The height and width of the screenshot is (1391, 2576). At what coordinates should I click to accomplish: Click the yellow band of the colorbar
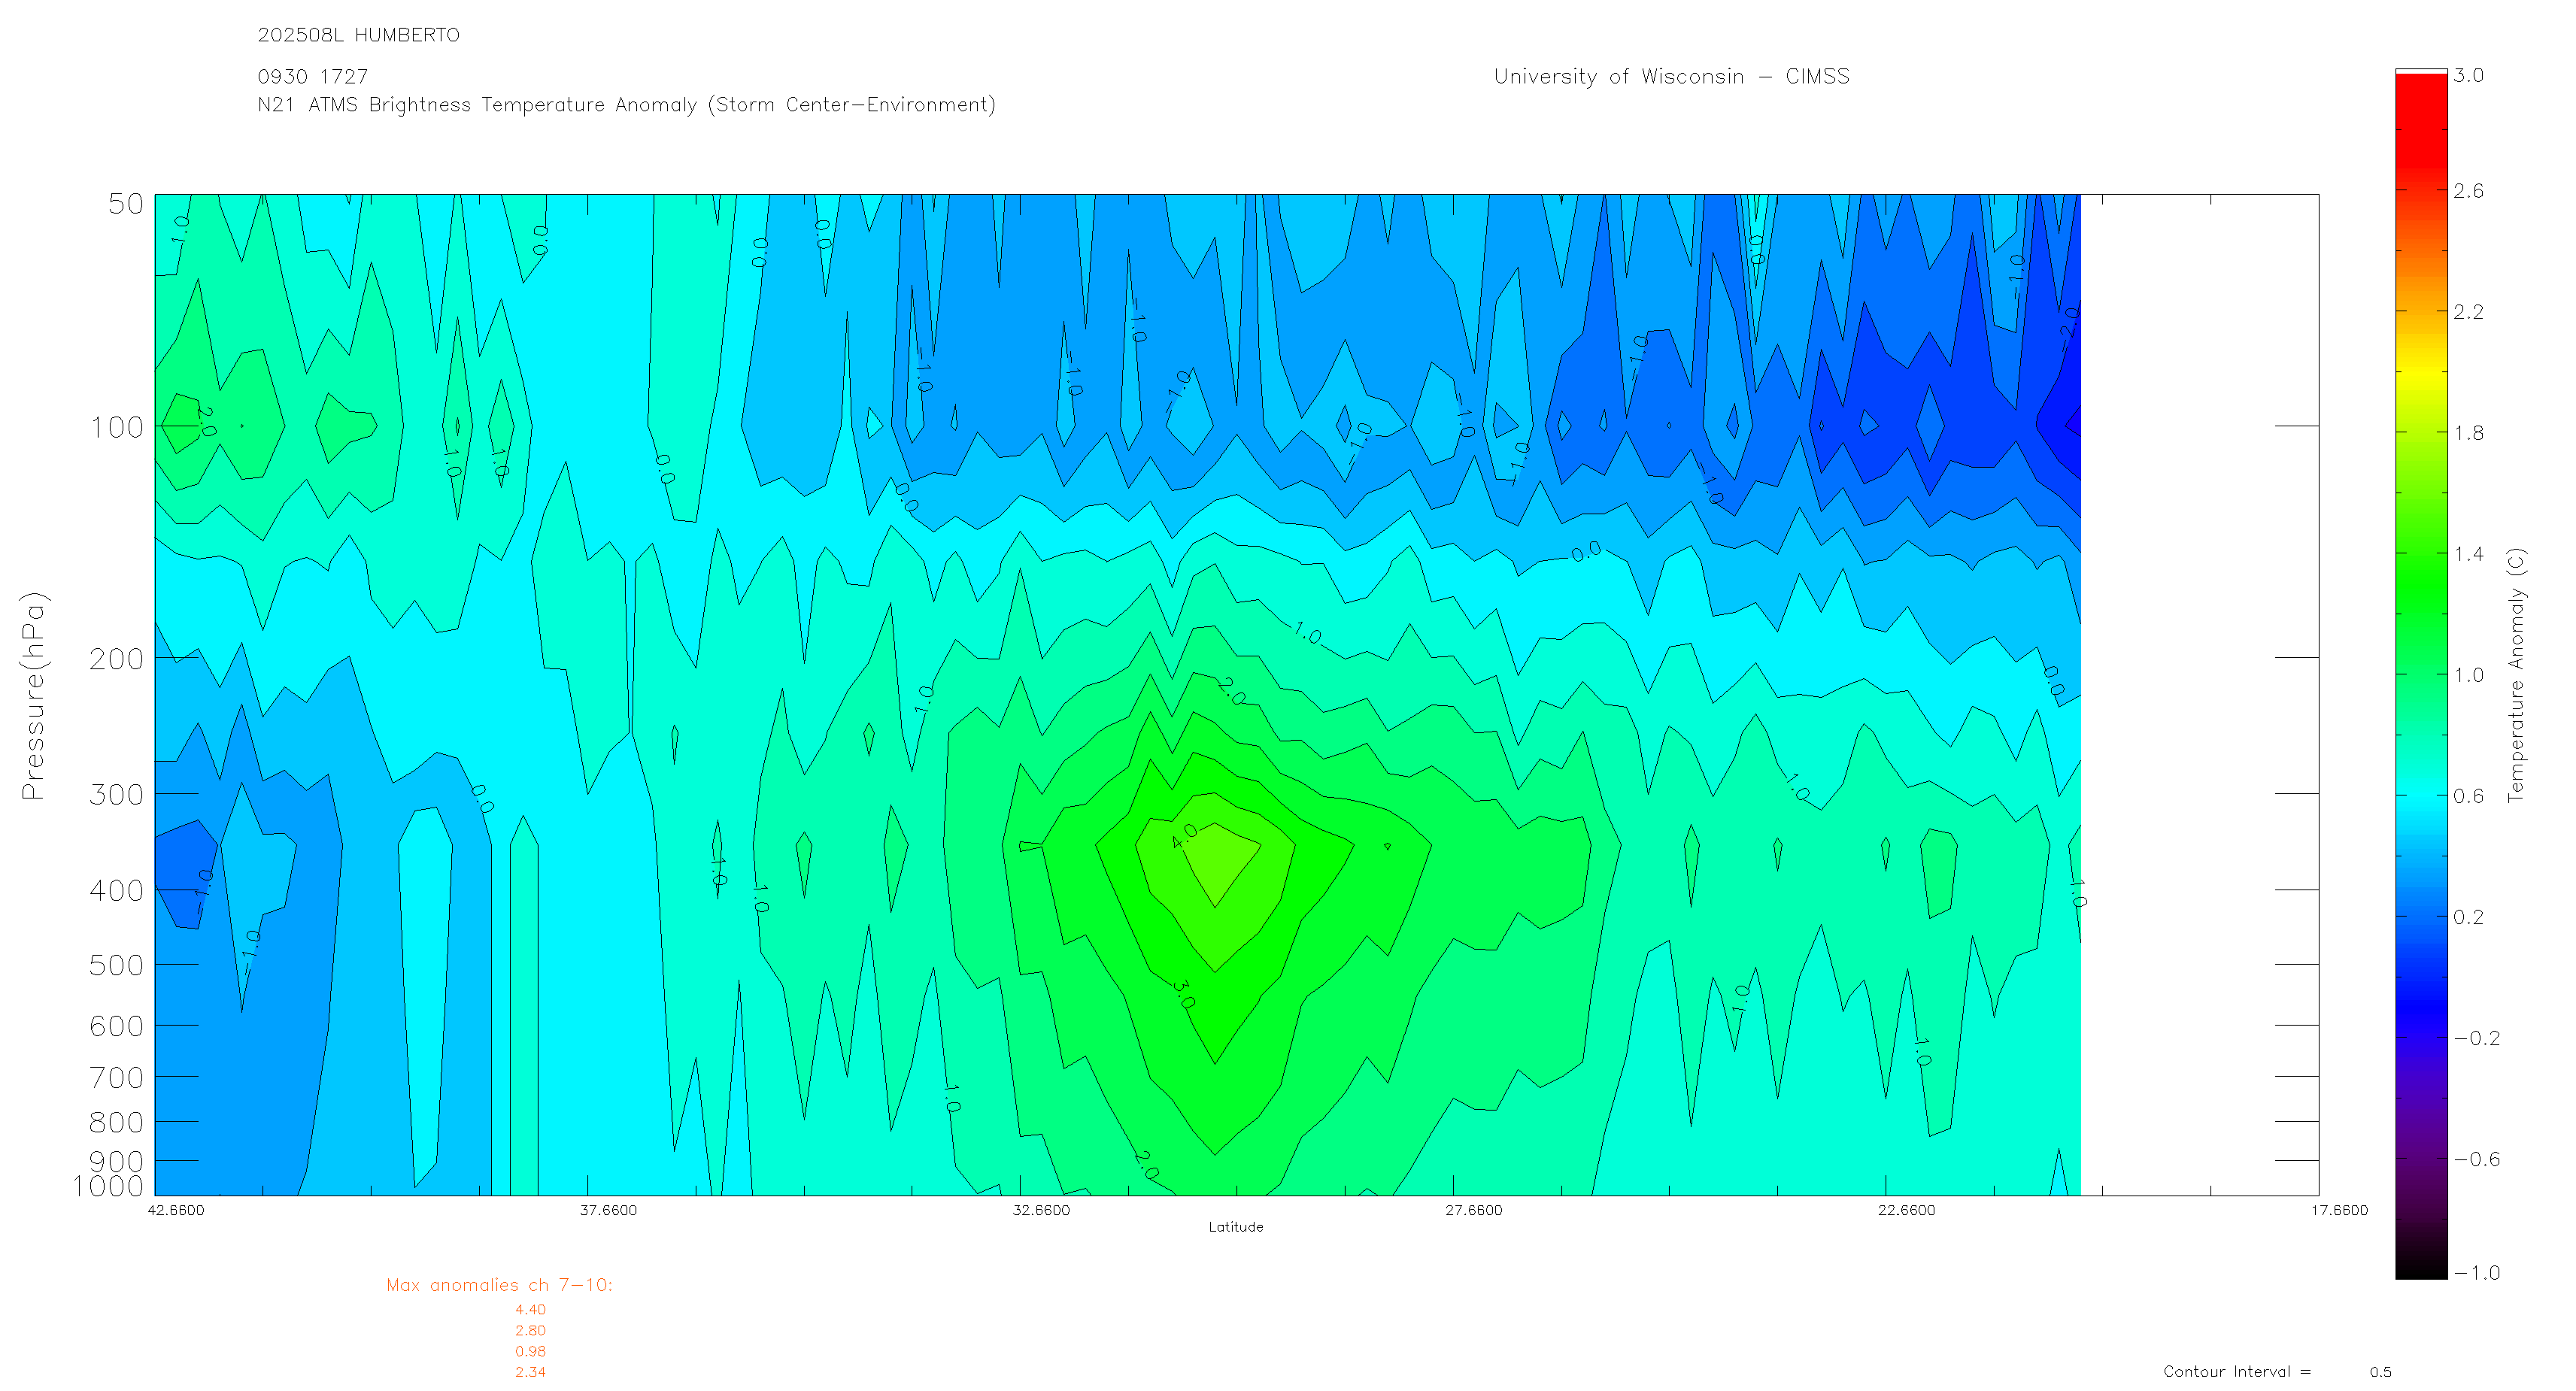pos(2420,375)
